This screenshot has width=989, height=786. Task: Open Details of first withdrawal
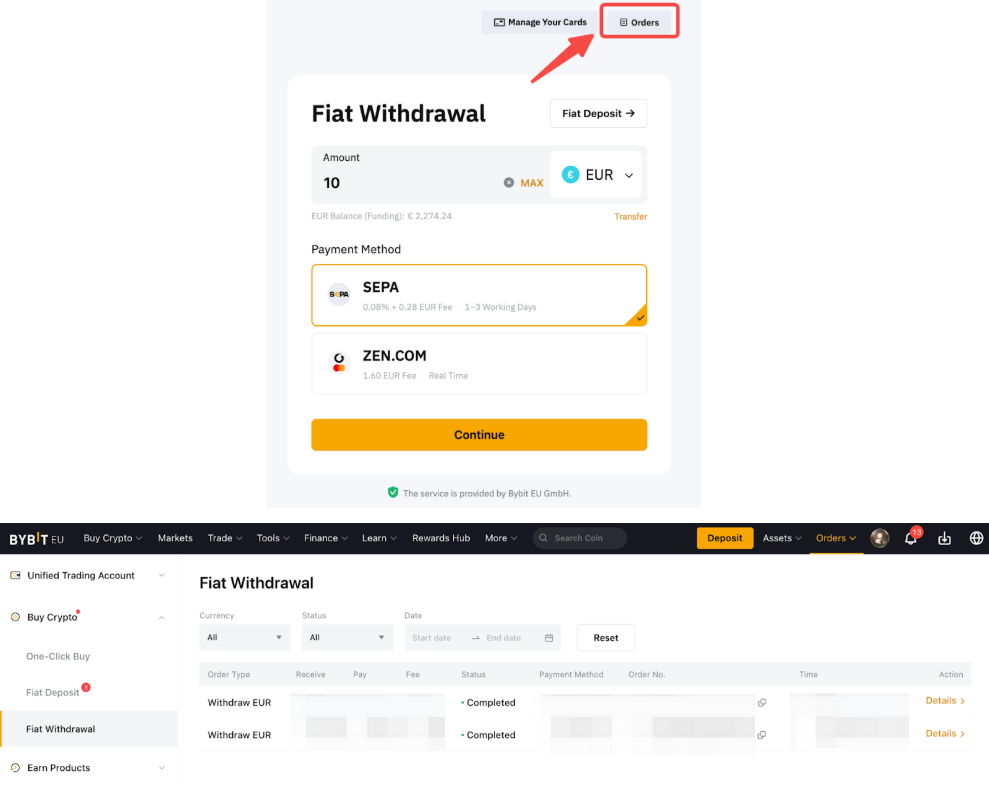point(944,701)
